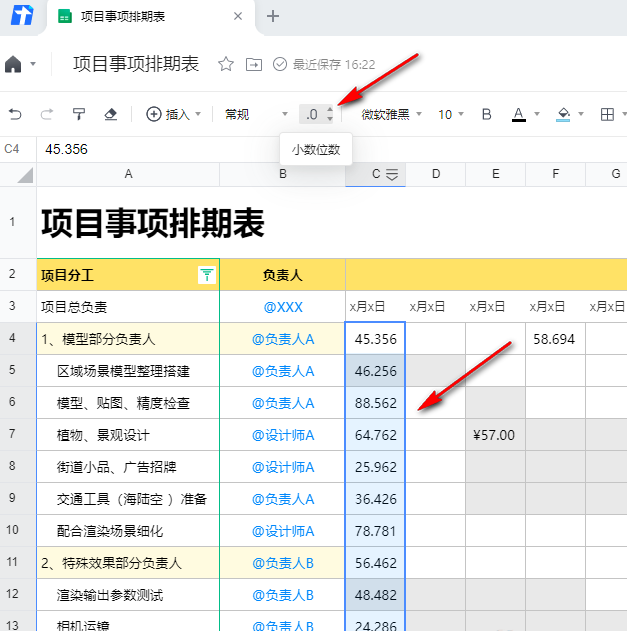Toggle the filter on 项目分工 header
The image size is (627, 631).
pyautogui.click(x=207, y=275)
